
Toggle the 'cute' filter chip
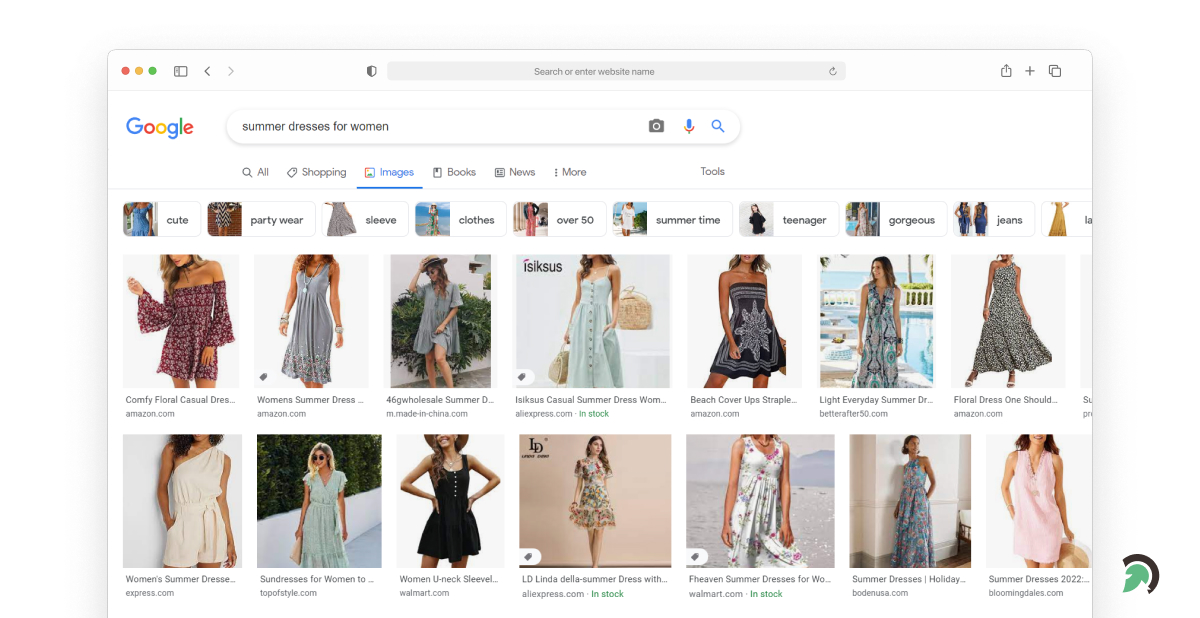click(x=177, y=219)
